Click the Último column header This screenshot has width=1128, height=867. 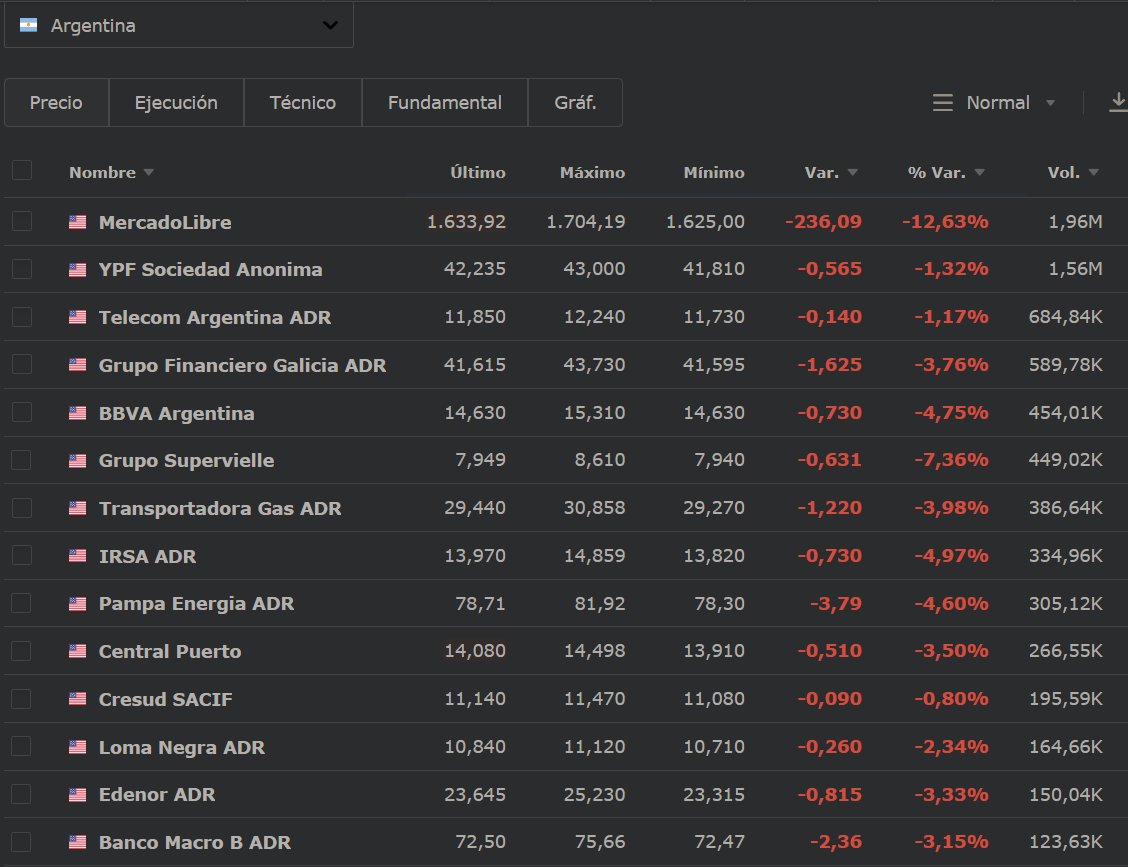(x=478, y=173)
